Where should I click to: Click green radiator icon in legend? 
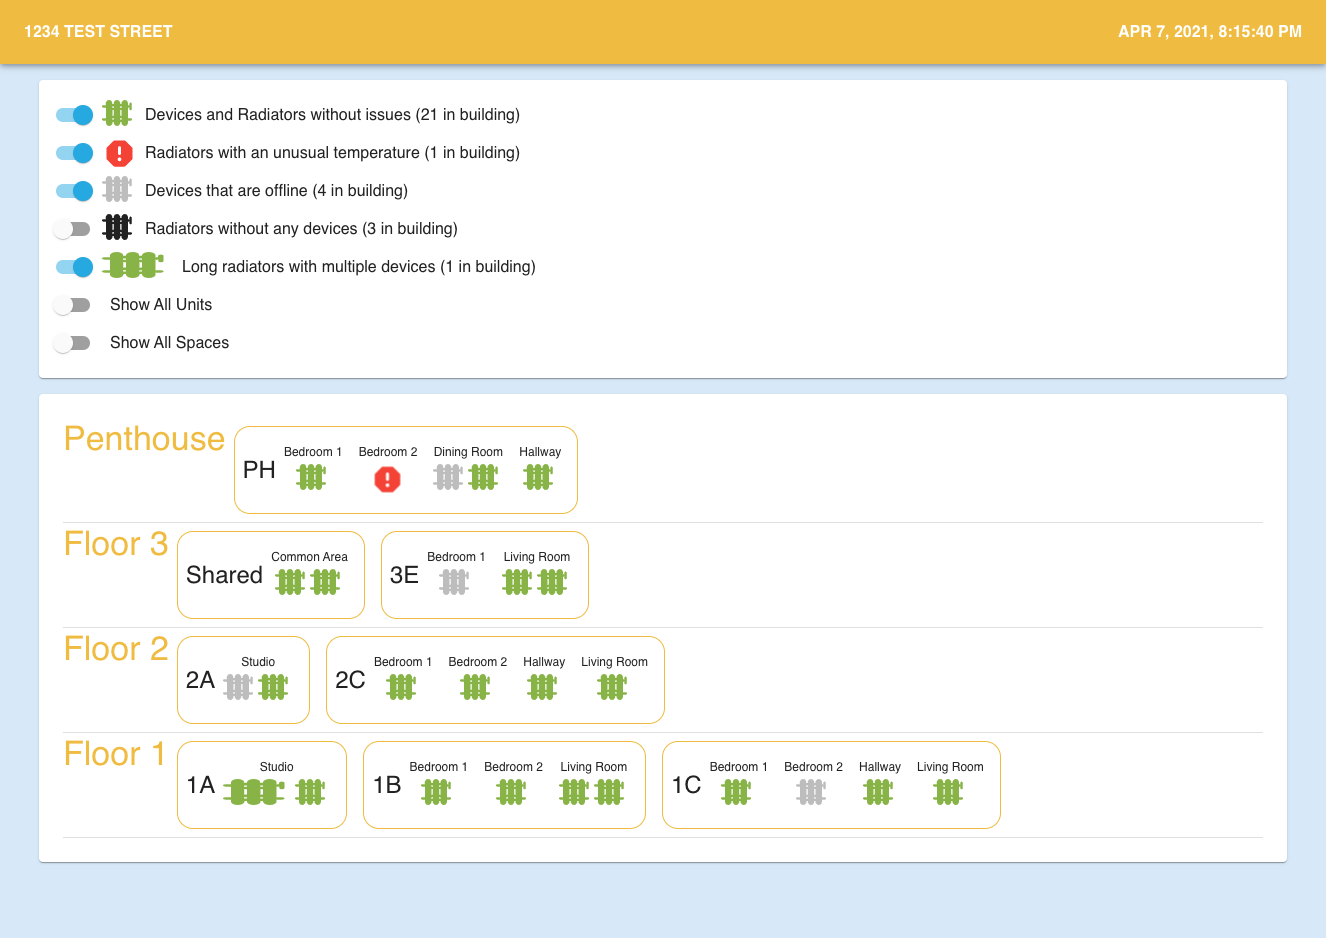[117, 113]
